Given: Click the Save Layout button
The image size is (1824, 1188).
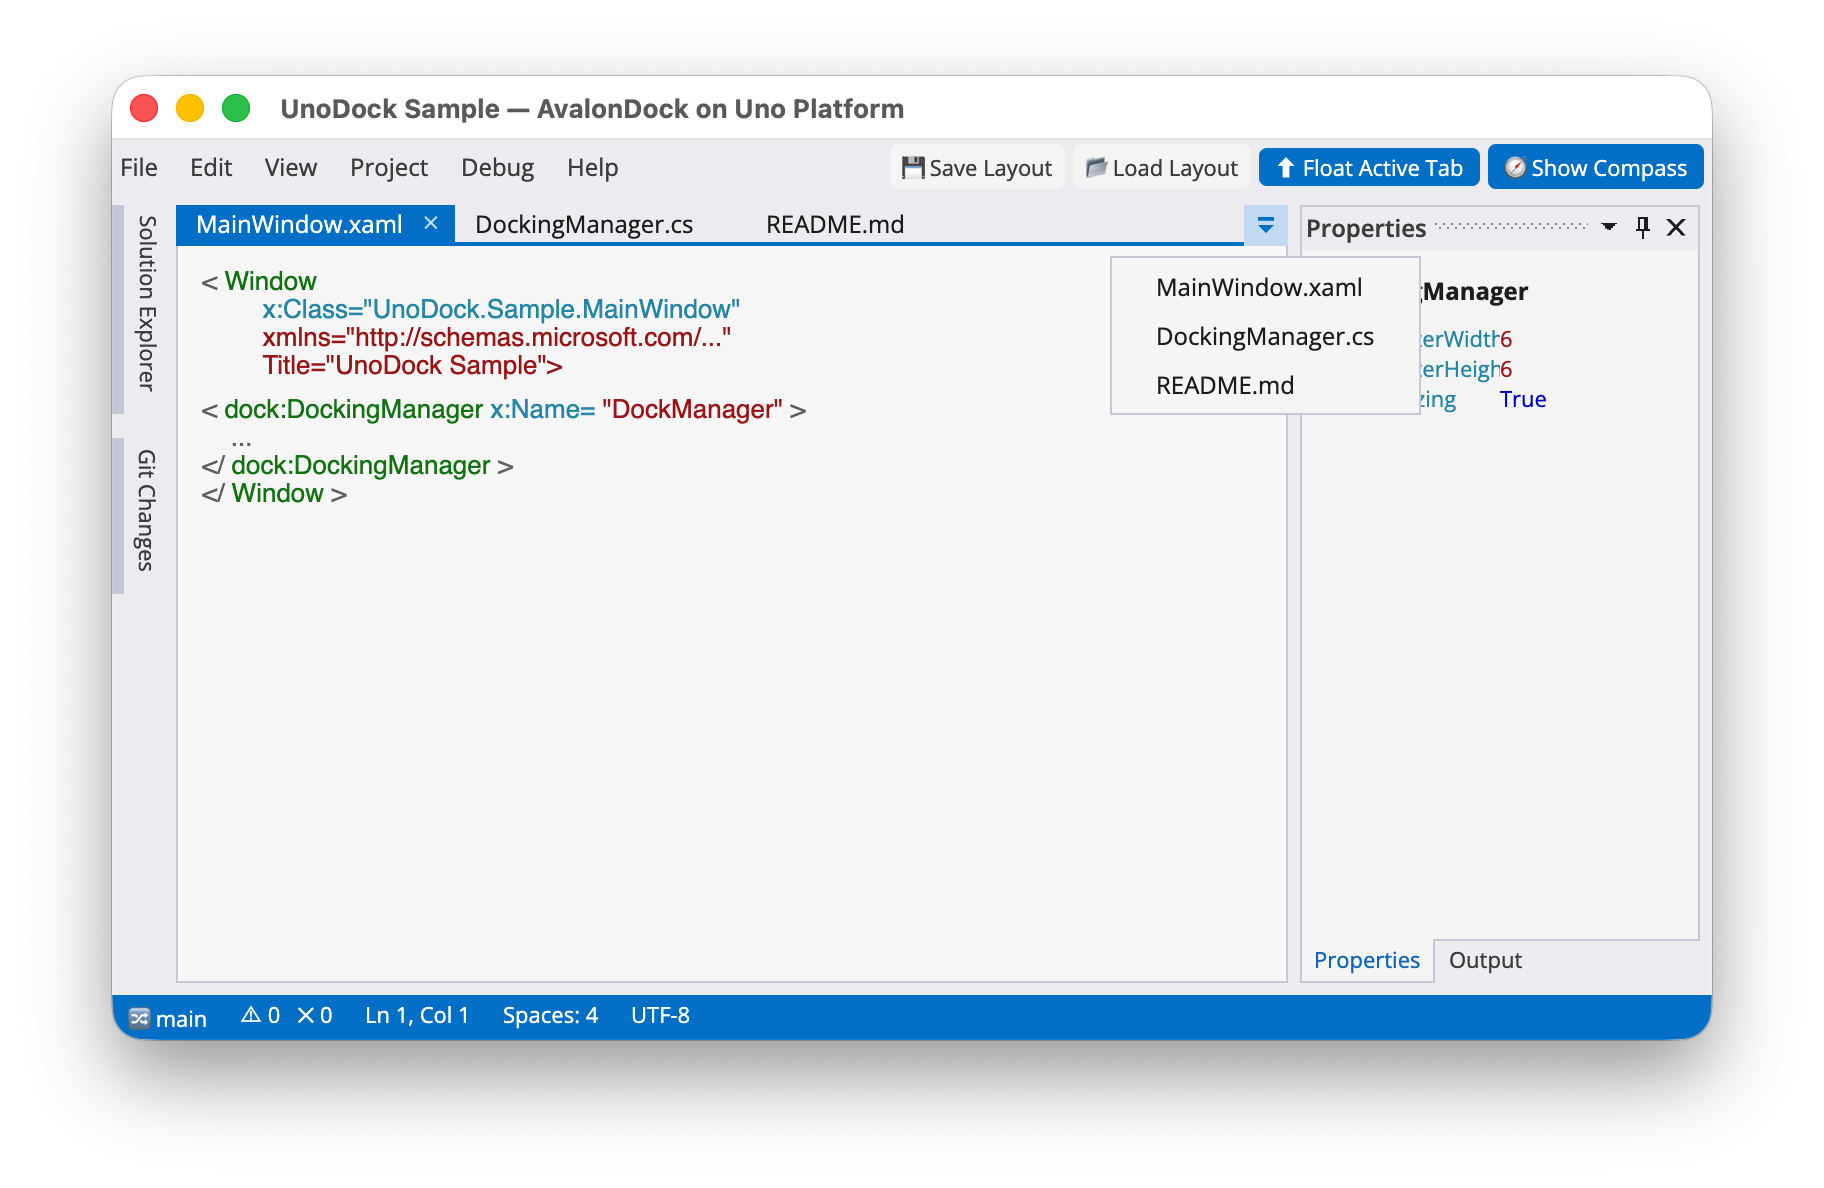Looking at the screenshot, I should click(977, 167).
